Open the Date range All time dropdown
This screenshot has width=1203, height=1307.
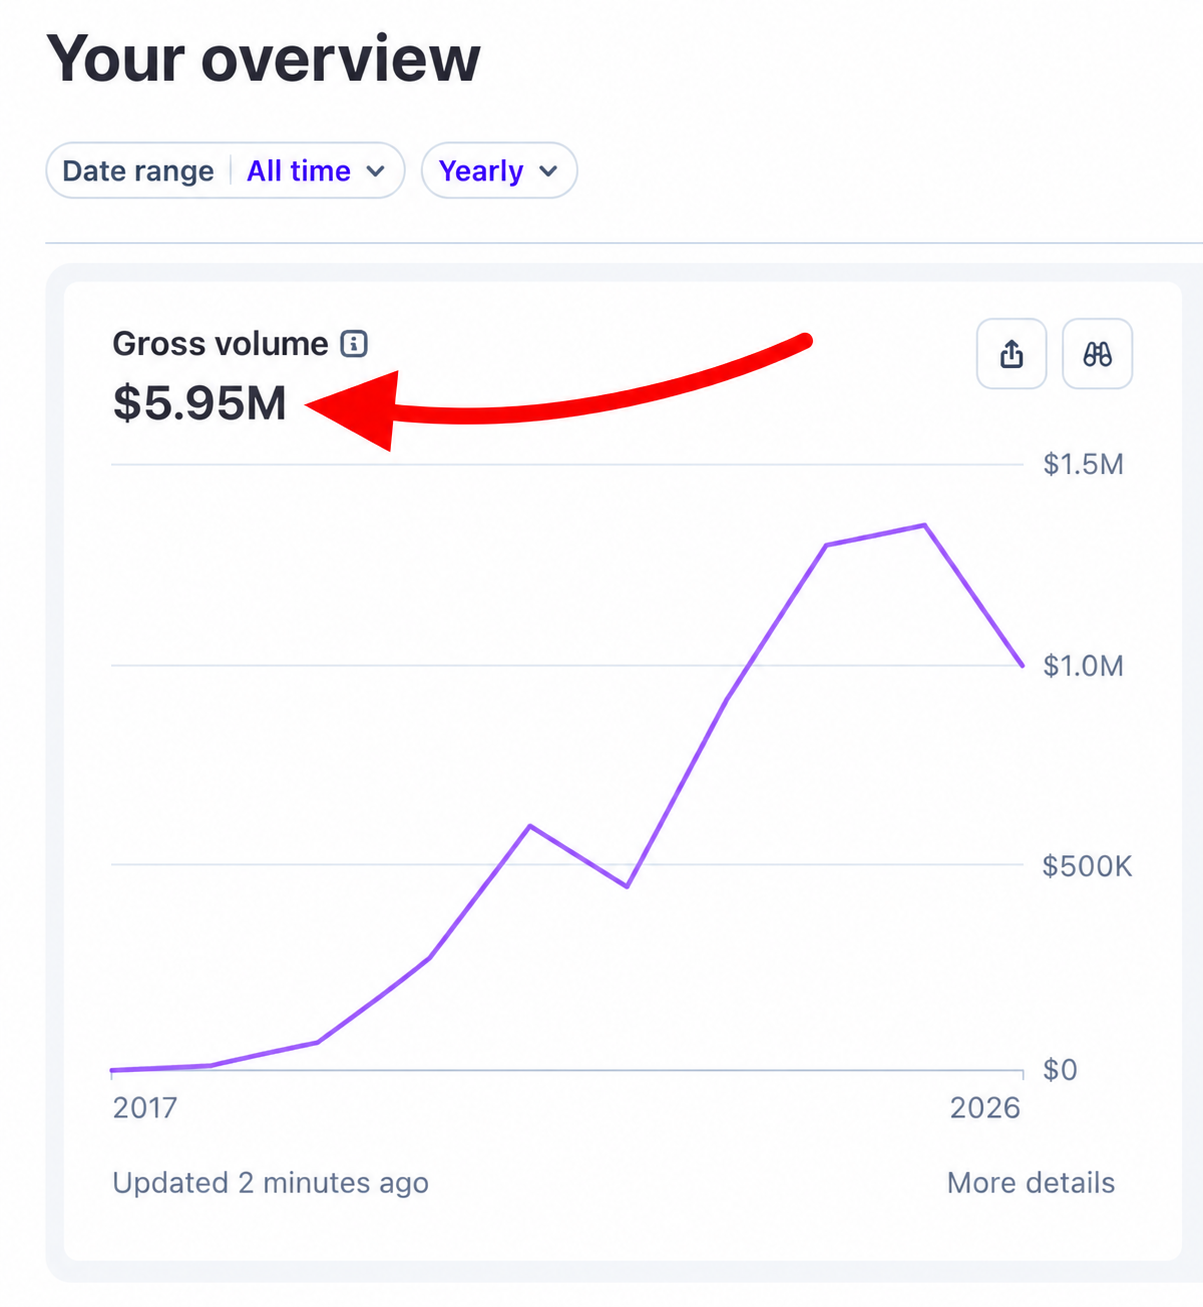click(225, 171)
